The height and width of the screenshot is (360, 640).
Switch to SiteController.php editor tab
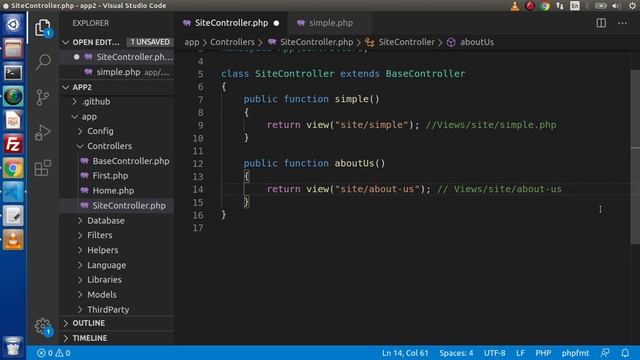point(231,23)
